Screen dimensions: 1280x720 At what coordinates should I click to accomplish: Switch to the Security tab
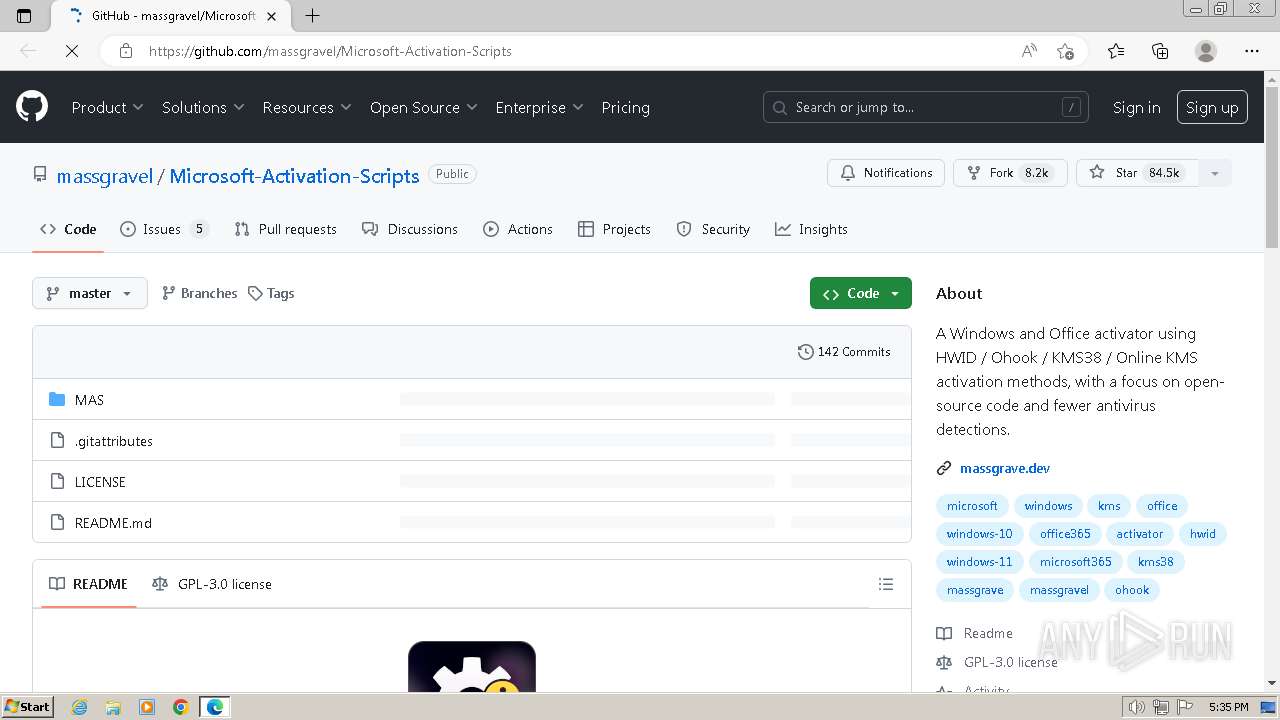point(713,229)
